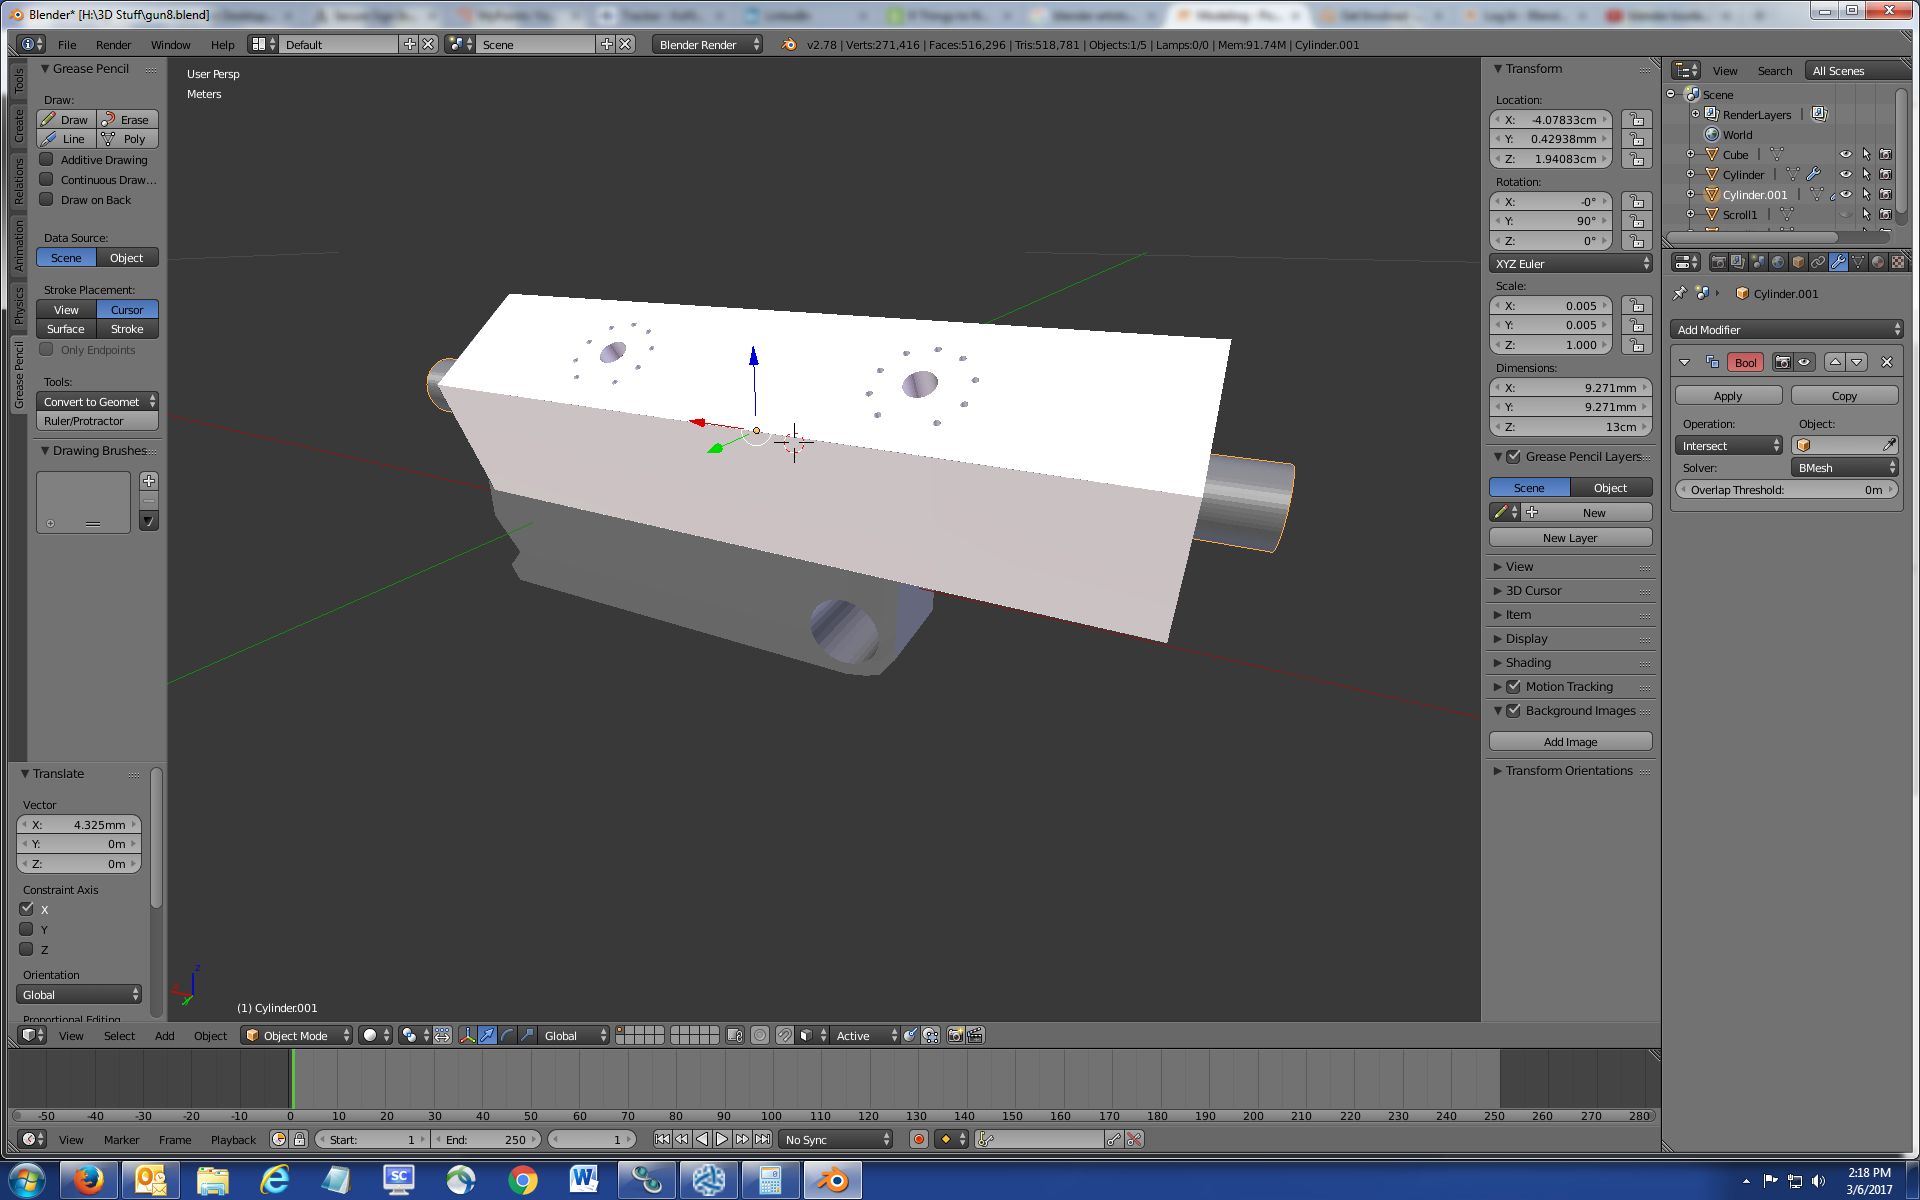Play the animation in reverse
The width and height of the screenshot is (1920, 1200).
[702, 1139]
